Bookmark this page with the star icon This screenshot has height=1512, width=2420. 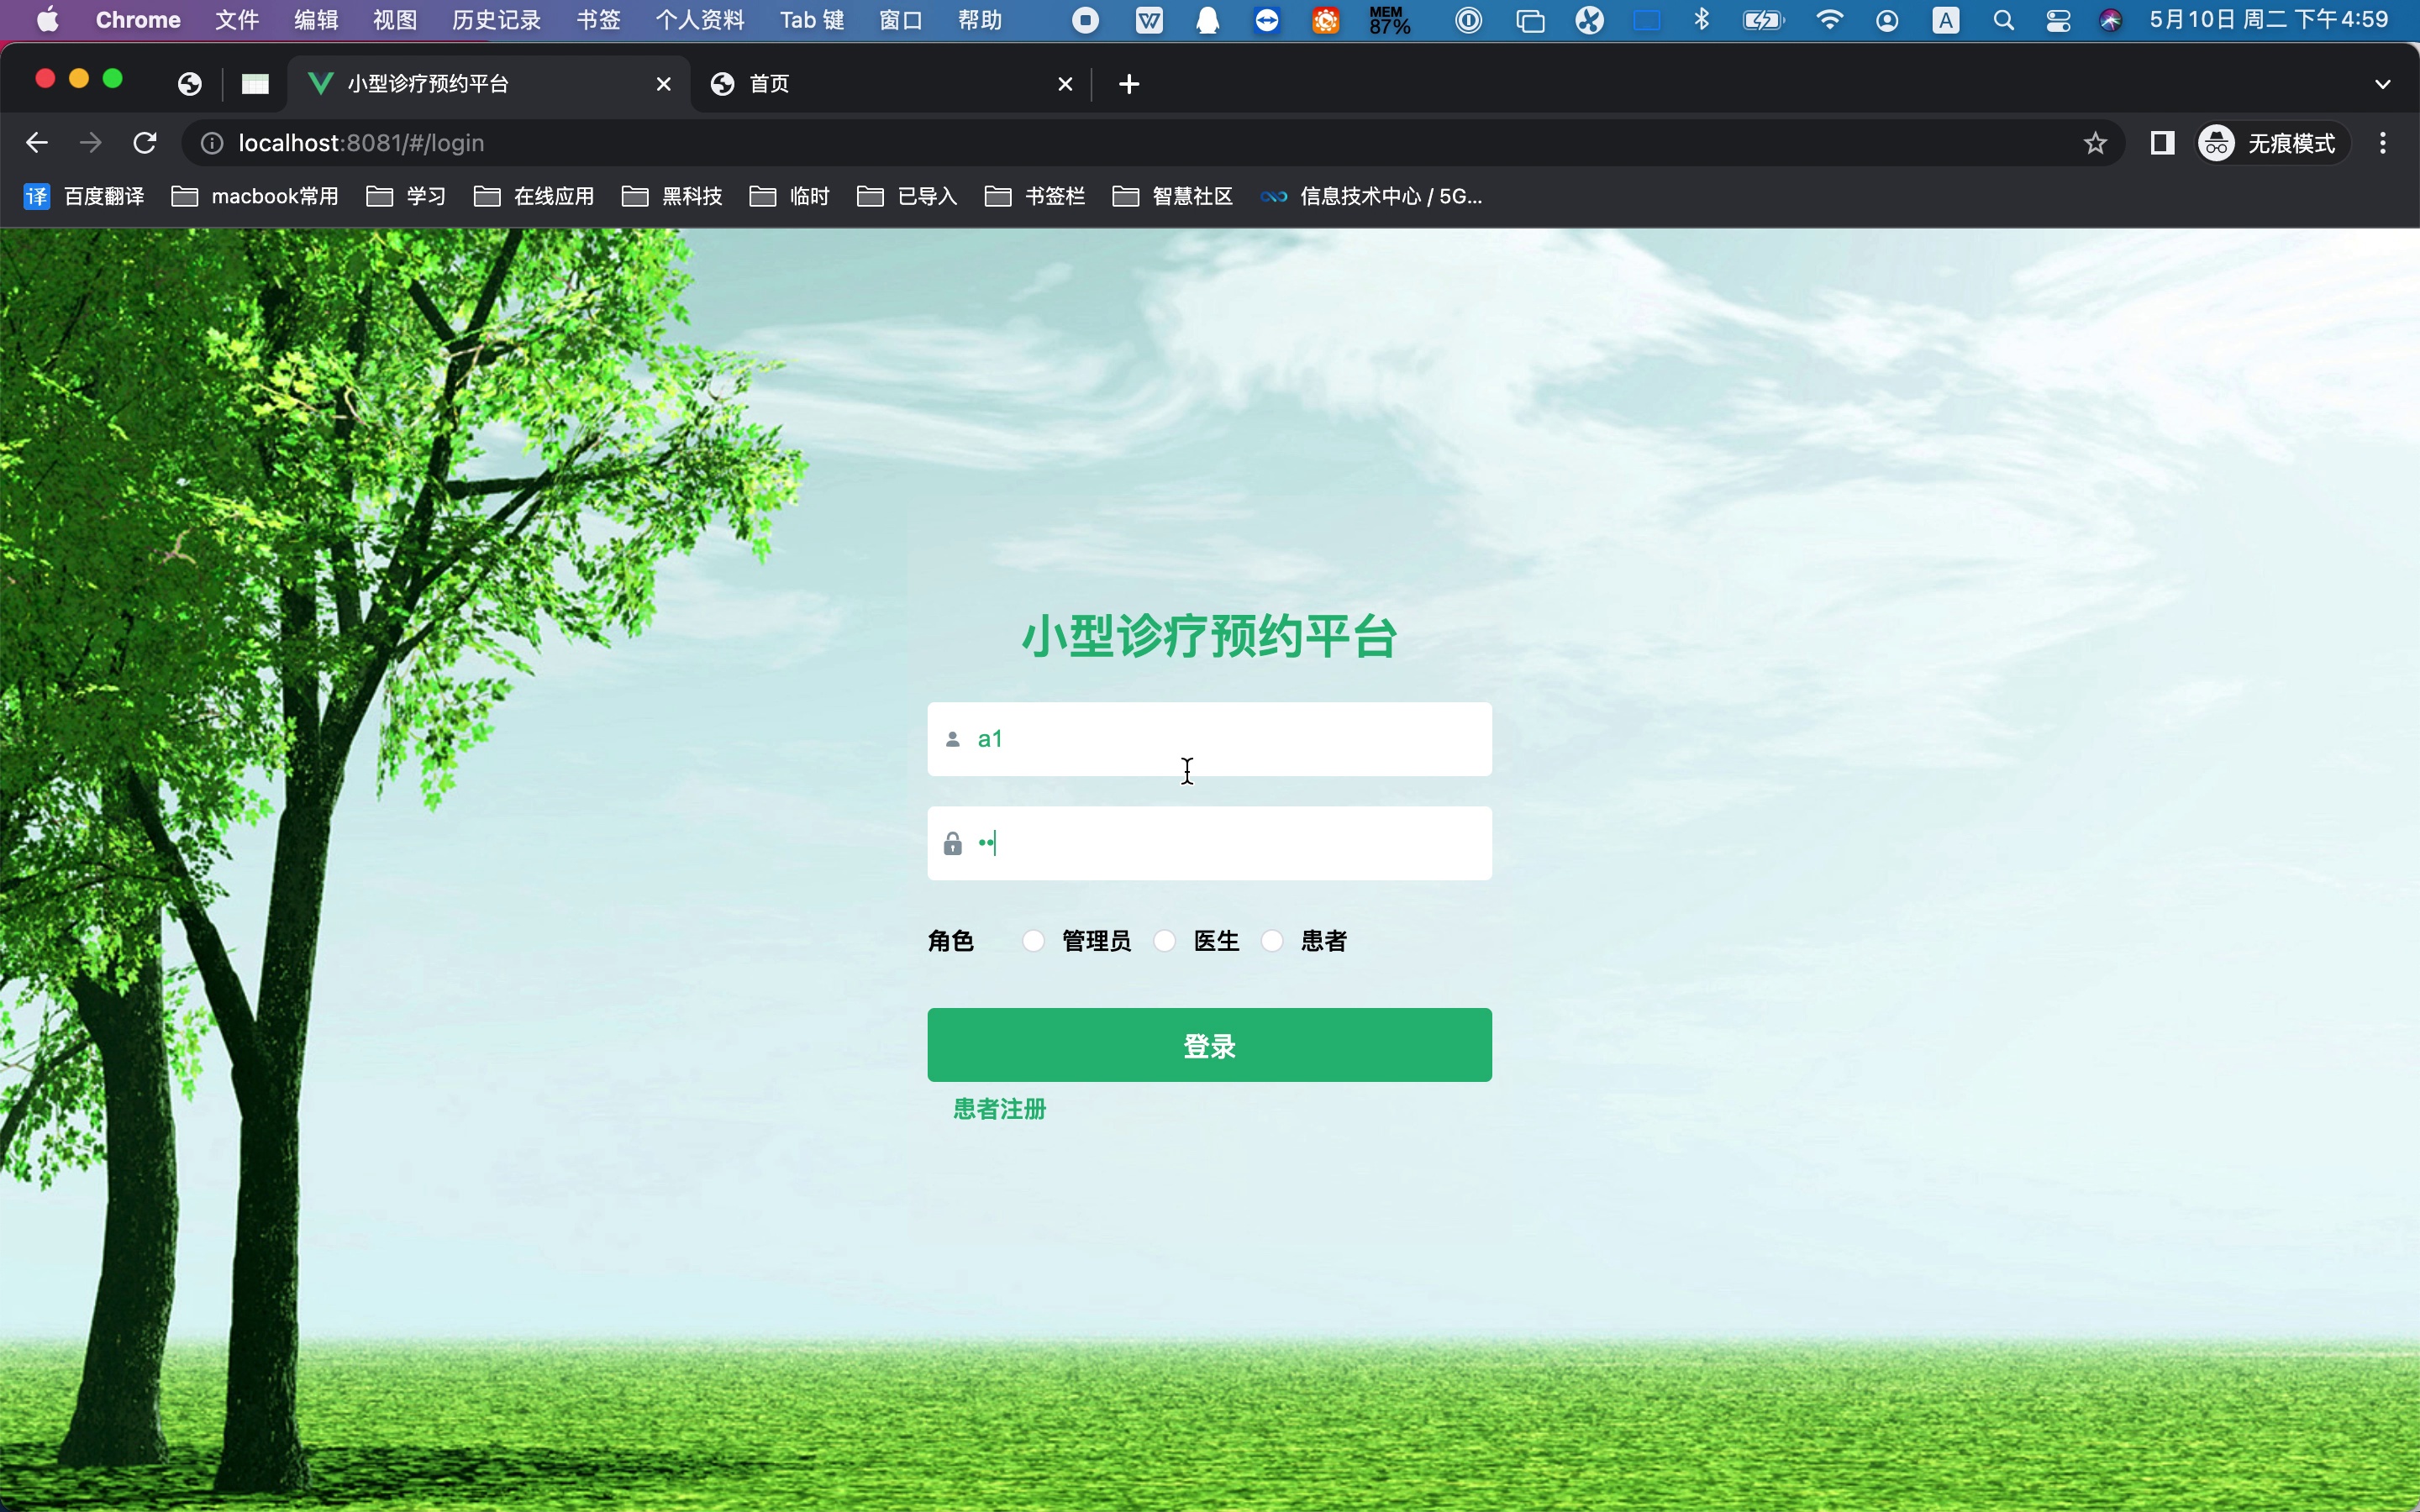(2095, 143)
